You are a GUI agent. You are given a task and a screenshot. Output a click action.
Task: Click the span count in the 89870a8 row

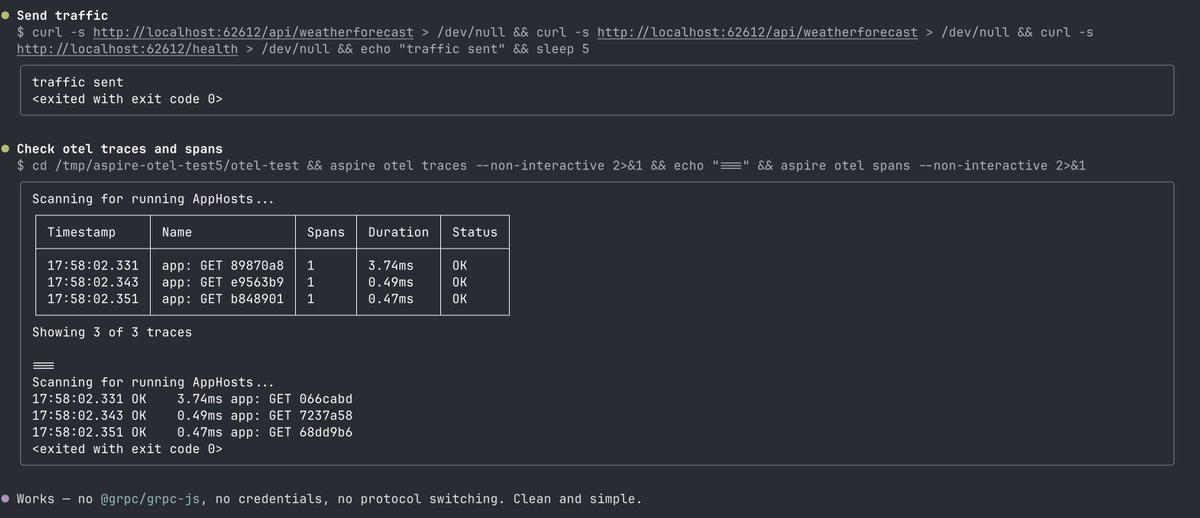point(310,266)
